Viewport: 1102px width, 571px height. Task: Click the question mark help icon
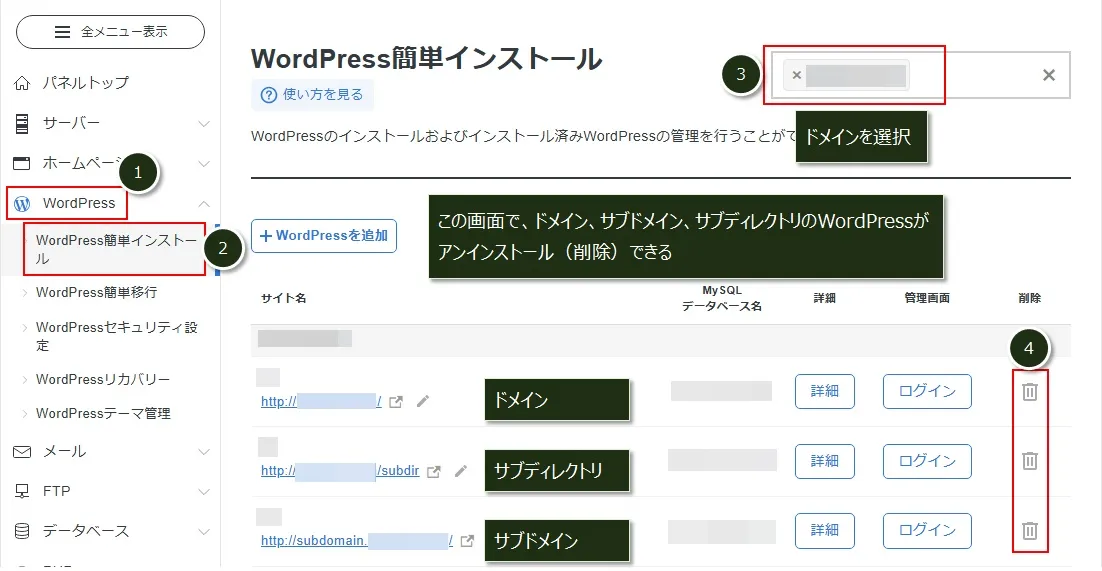pyautogui.click(x=268, y=95)
